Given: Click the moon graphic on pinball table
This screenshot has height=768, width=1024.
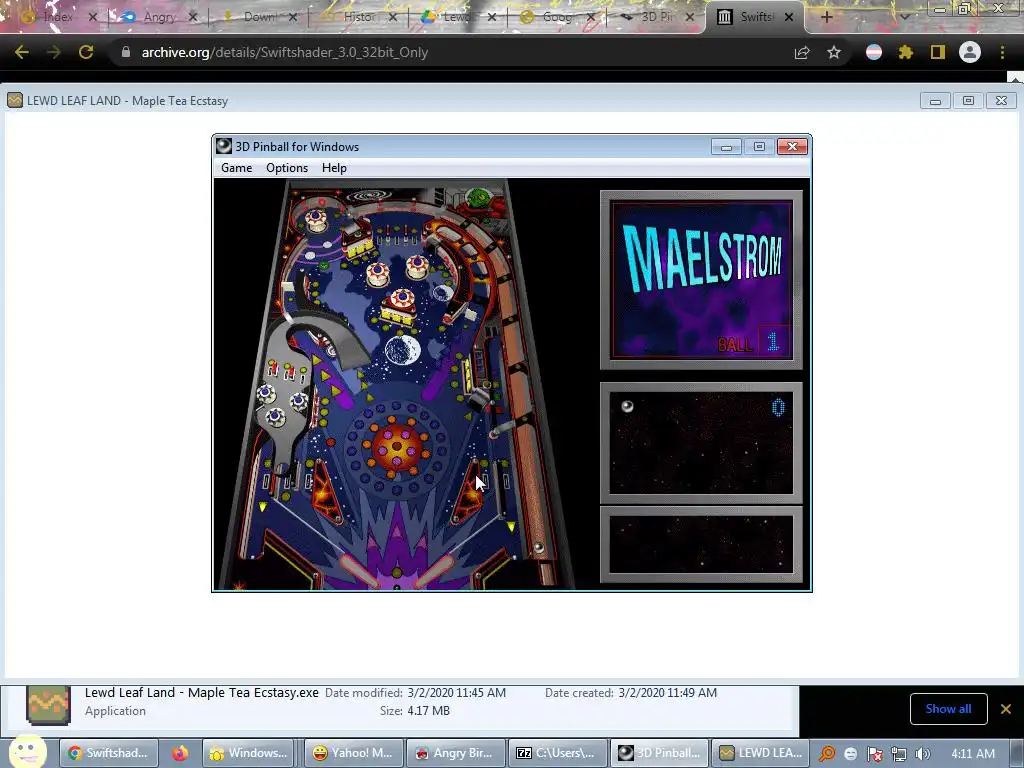Looking at the screenshot, I should [x=402, y=350].
